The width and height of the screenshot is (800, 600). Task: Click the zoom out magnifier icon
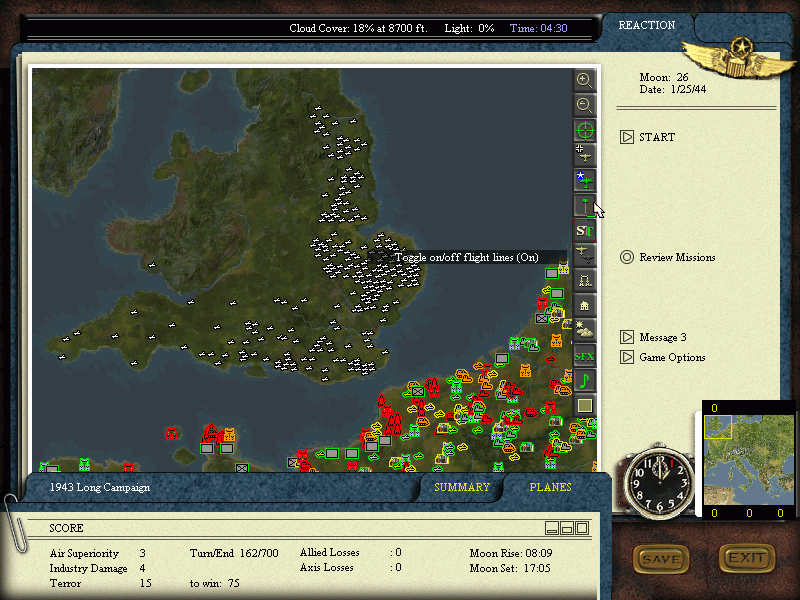(x=585, y=105)
